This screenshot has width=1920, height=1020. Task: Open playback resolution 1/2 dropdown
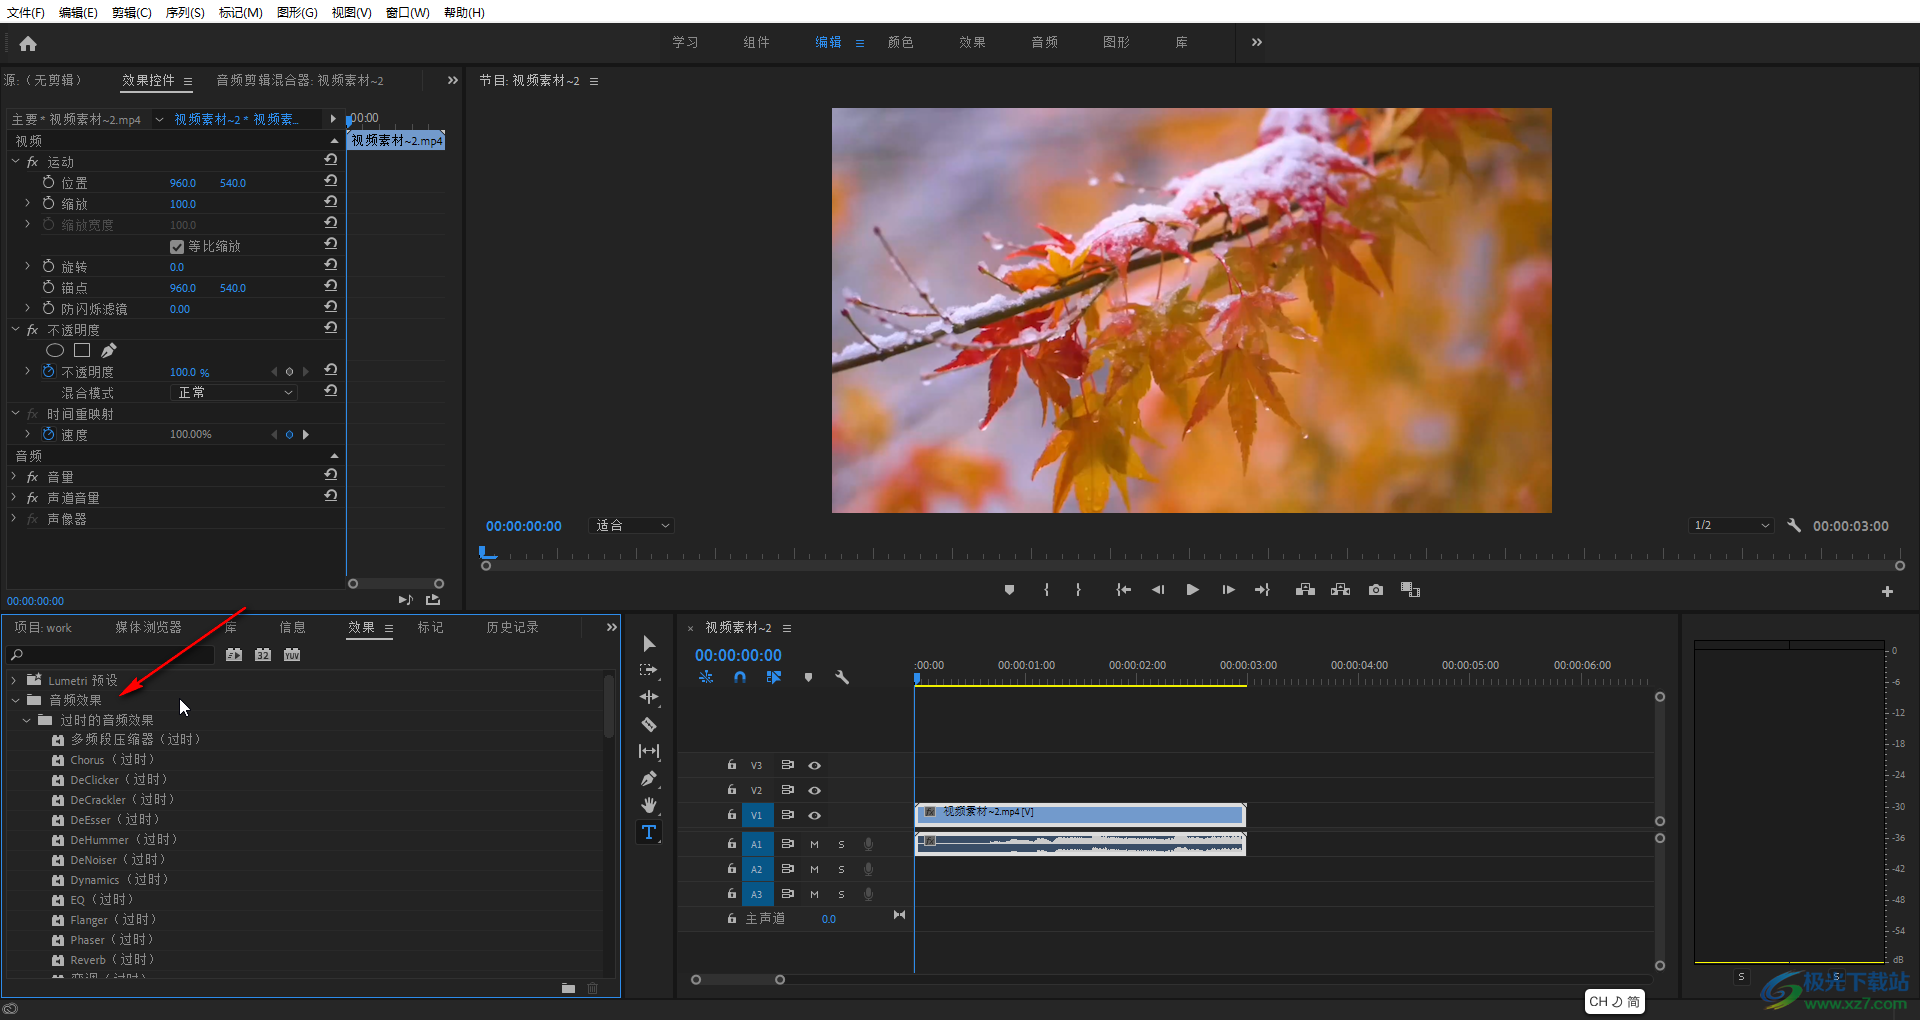point(1731,525)
